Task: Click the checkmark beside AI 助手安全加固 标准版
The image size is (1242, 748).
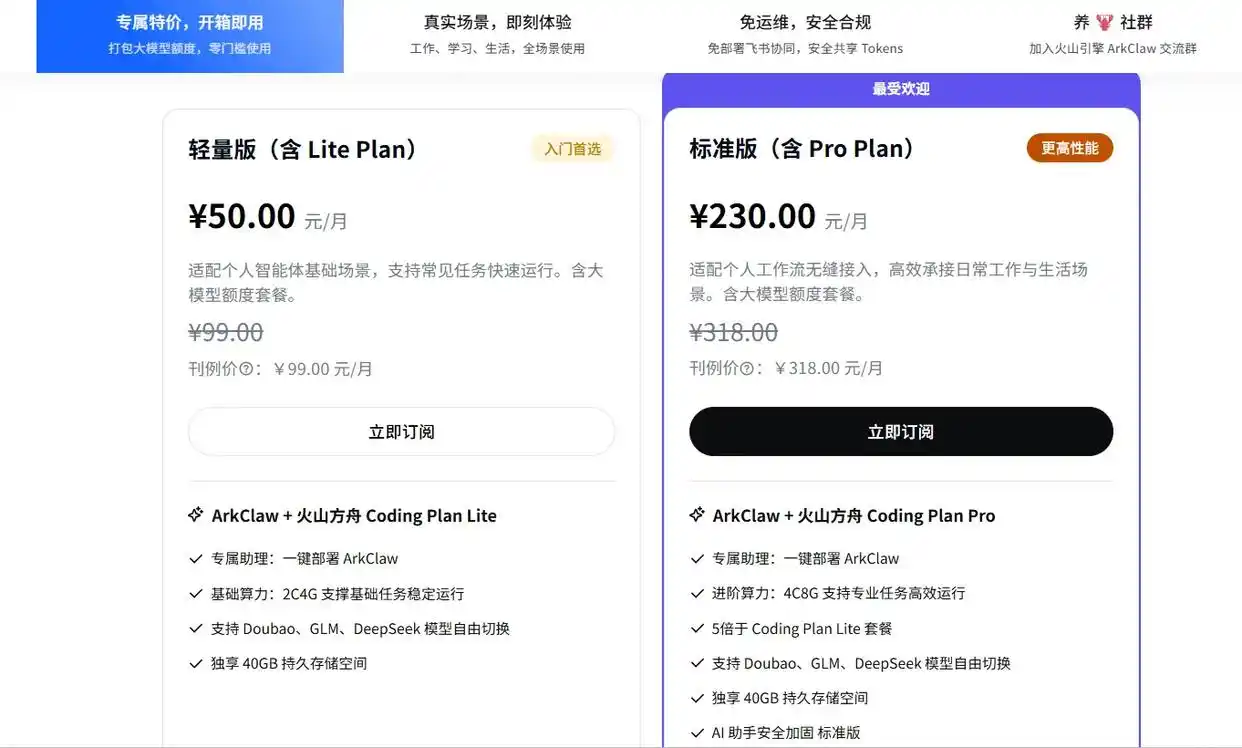Action: 697,733
